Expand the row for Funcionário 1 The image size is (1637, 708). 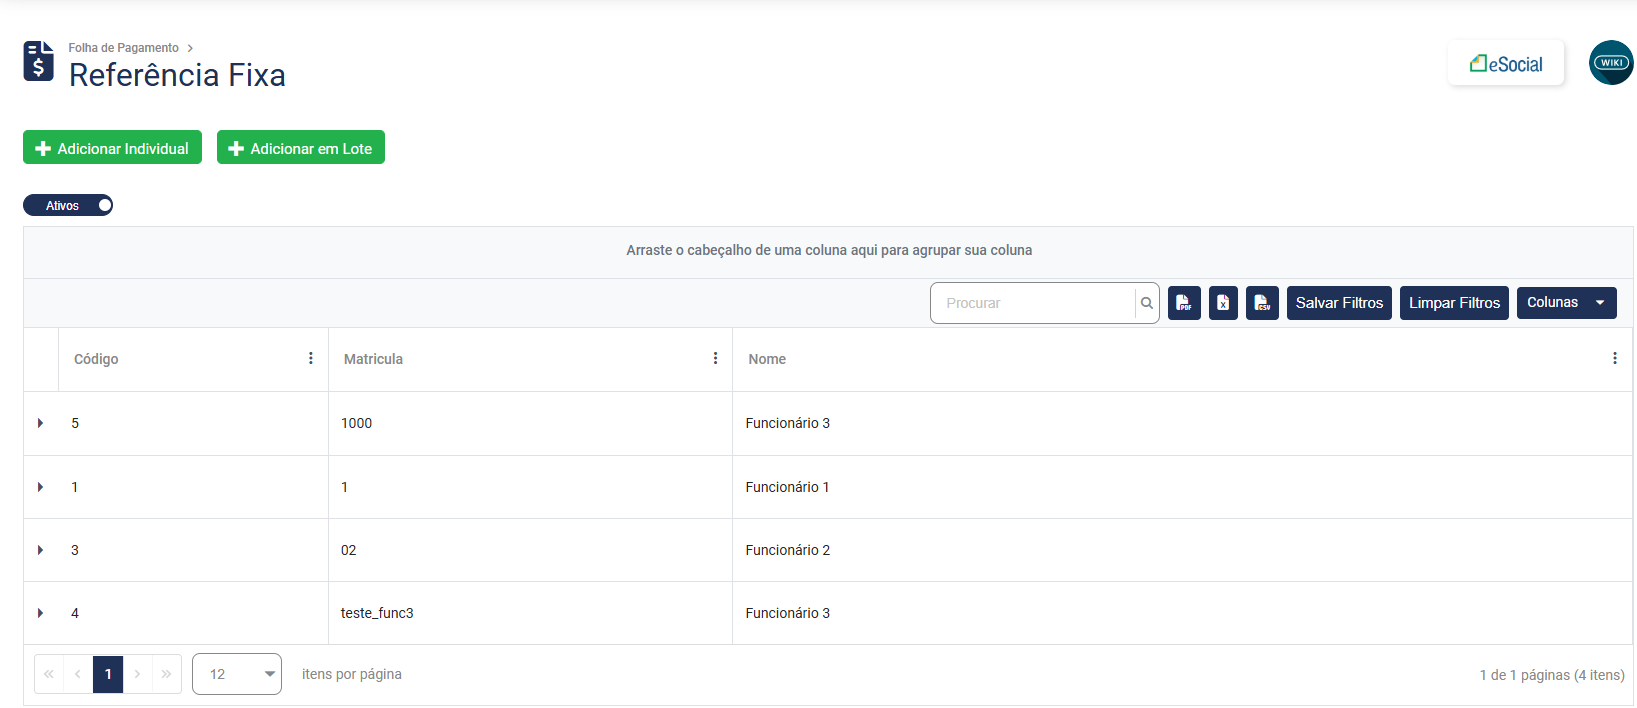[x=41, y=487]
